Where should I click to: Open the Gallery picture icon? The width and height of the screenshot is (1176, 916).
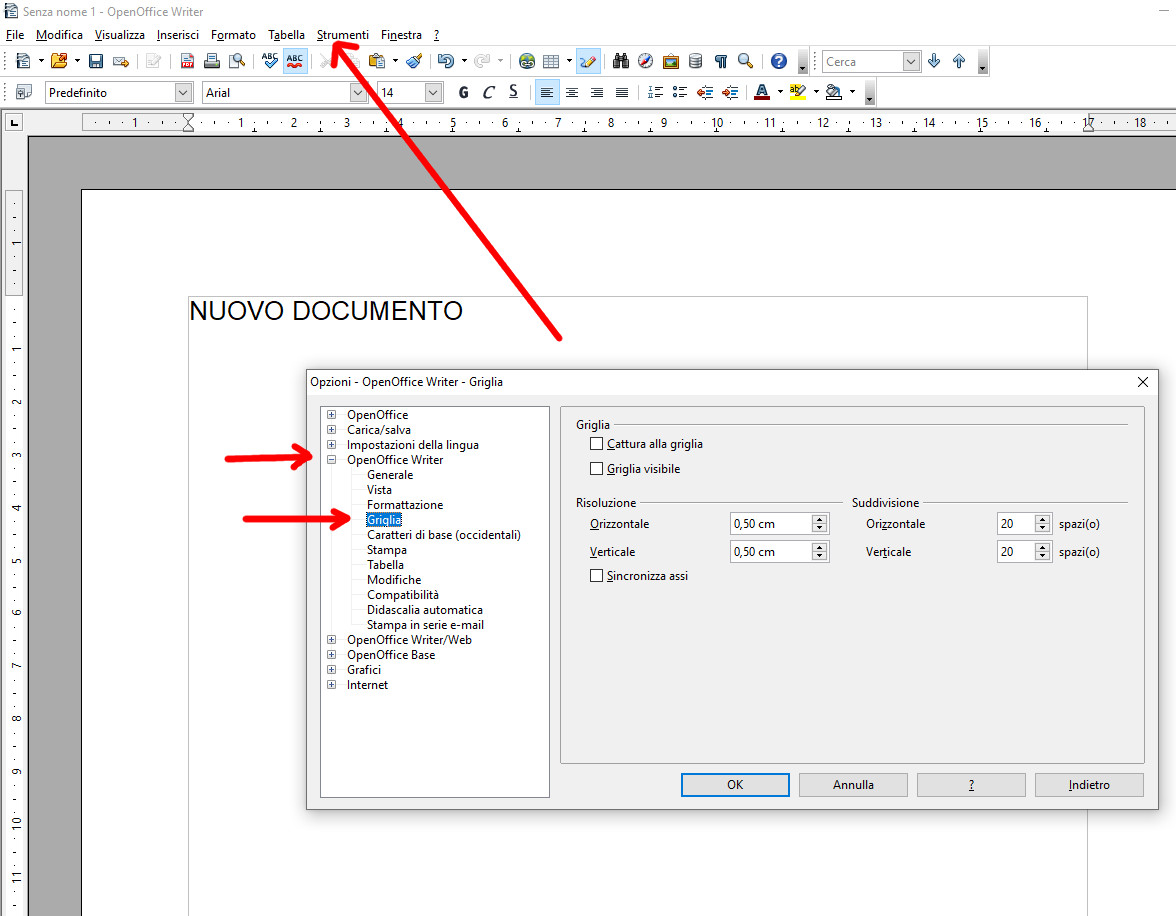671,61
